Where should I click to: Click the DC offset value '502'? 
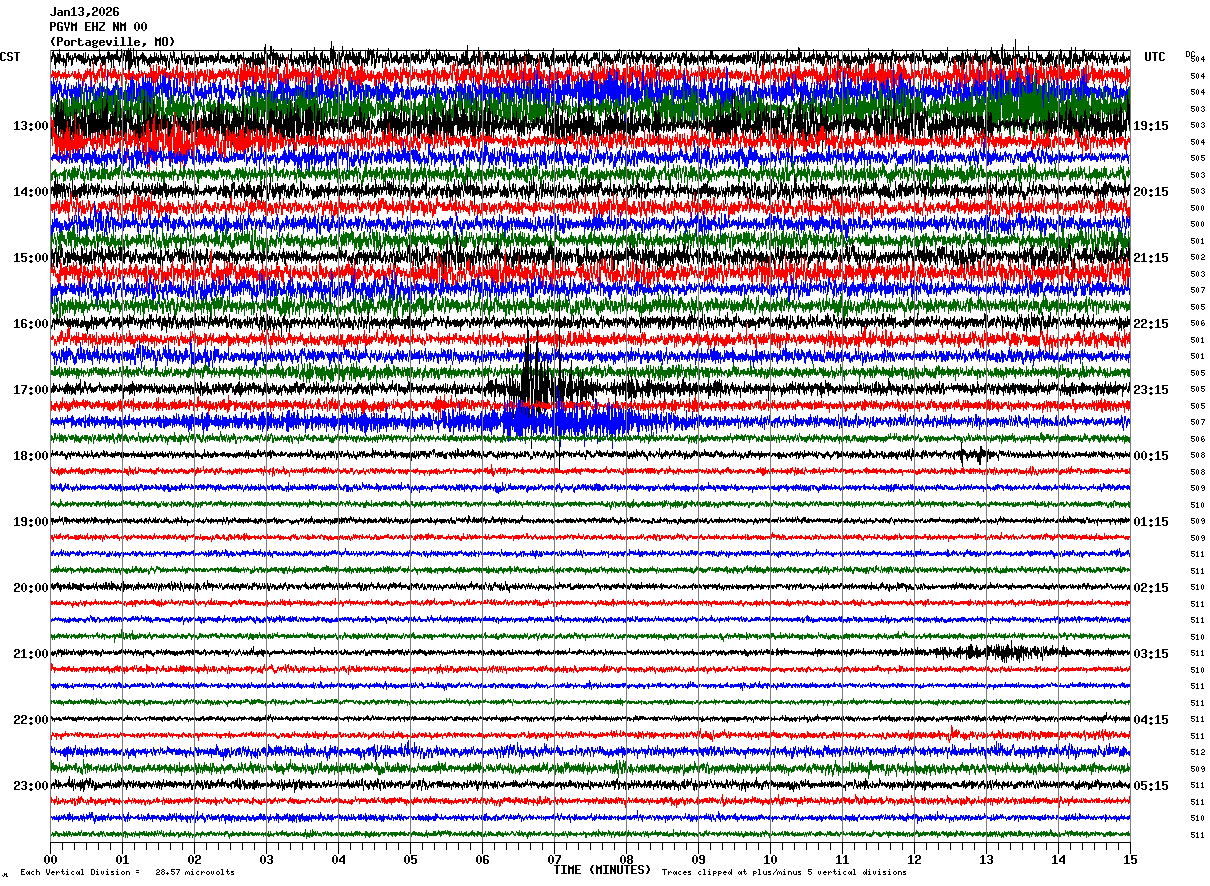click(1197, 258)
